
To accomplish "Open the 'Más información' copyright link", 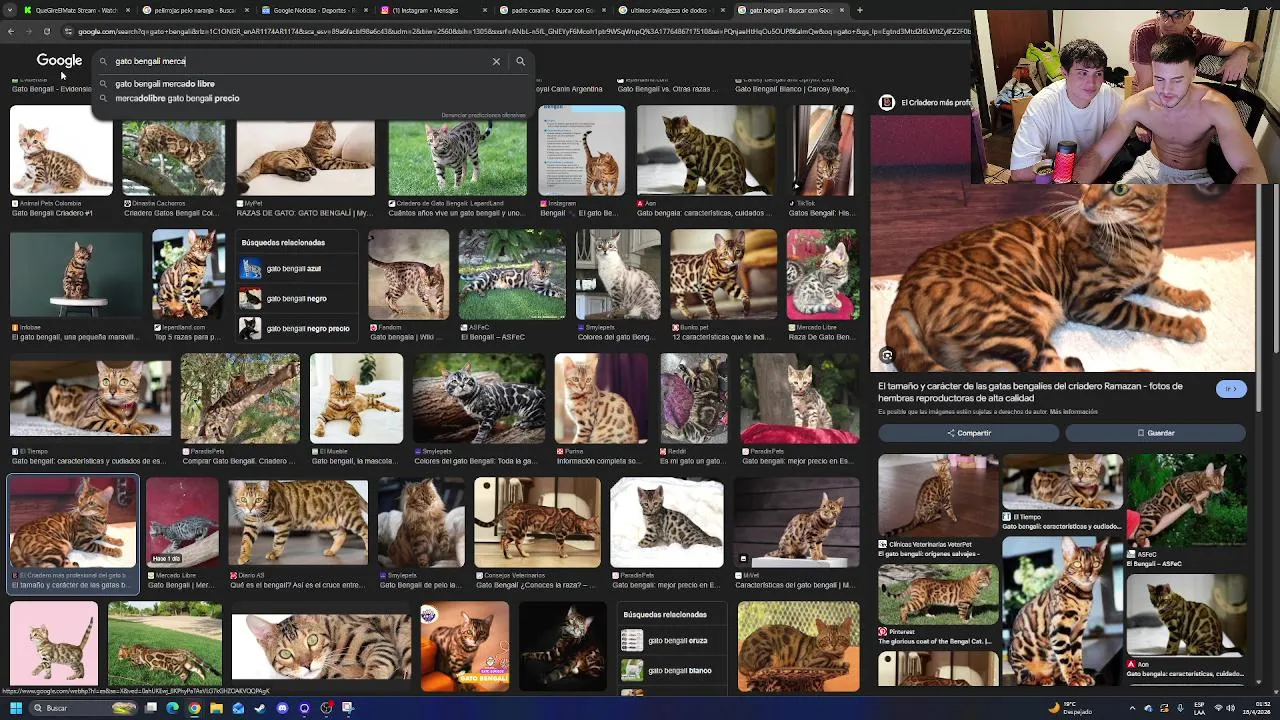I will pos(1075,412).
